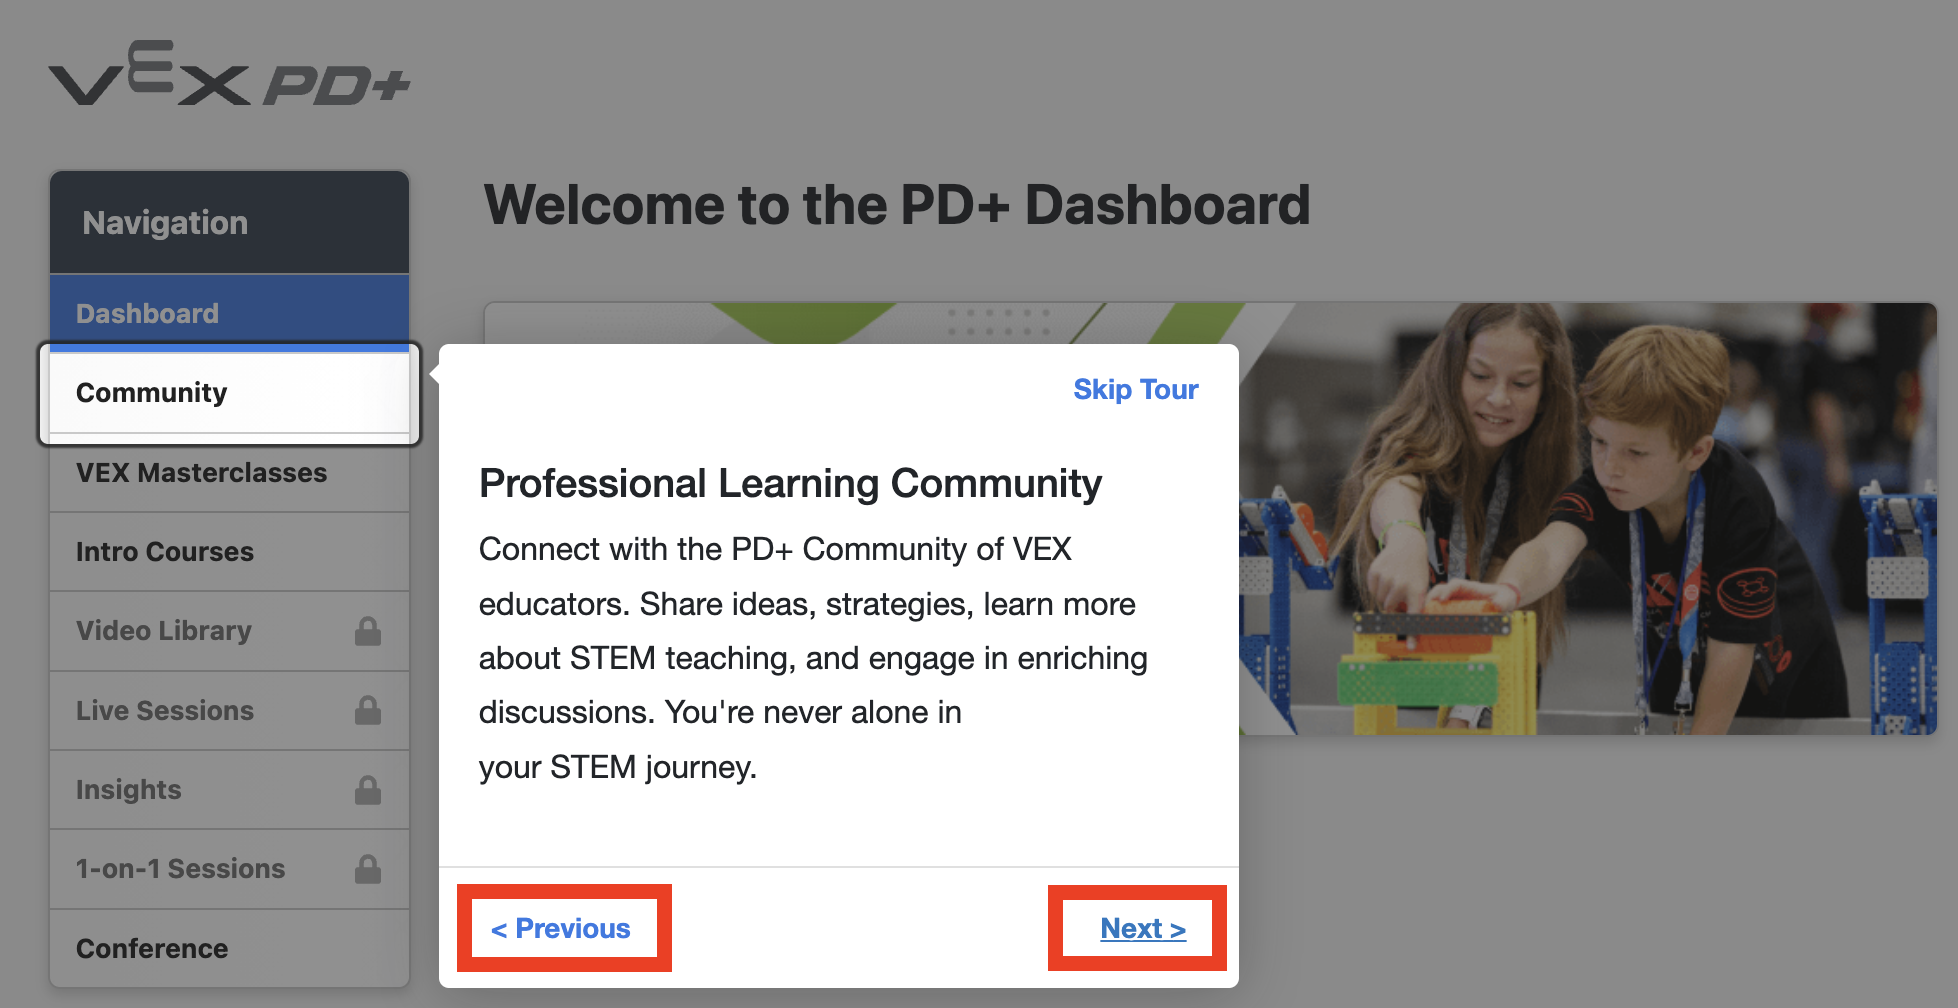
Task: Click the lock icon beside Video Library
Action: coord(368,631)
